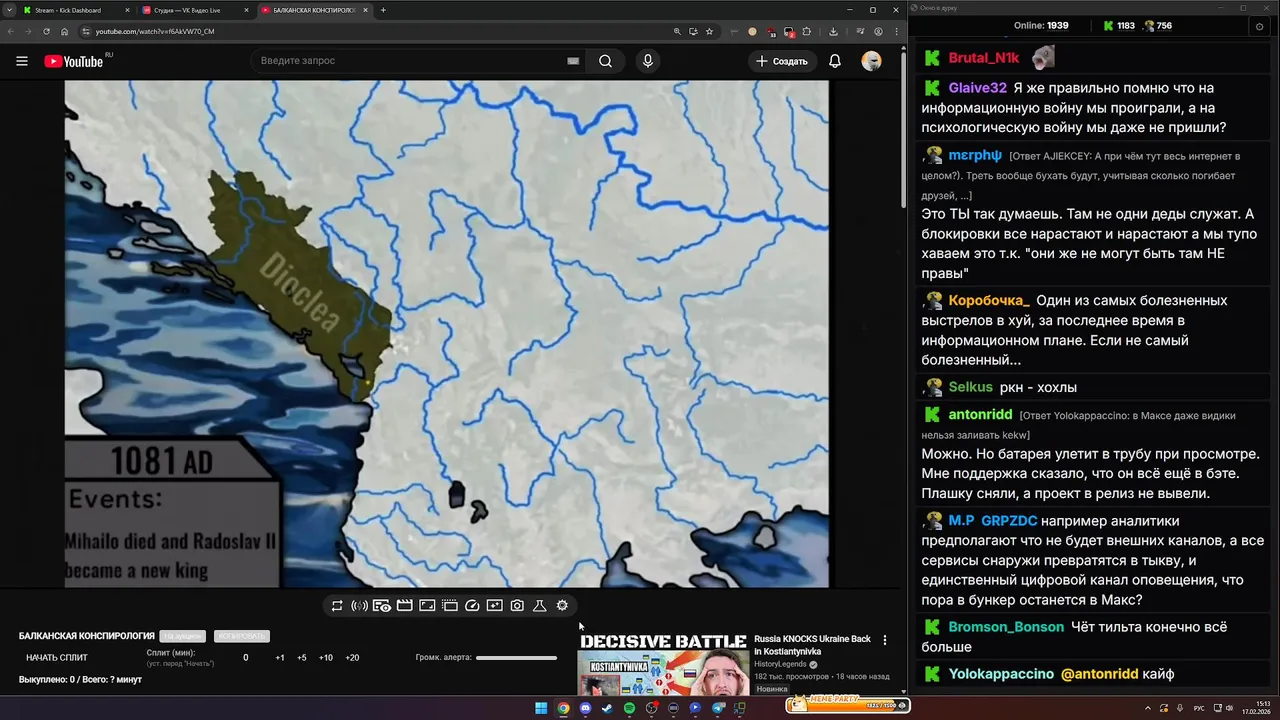1280x720 pixels.
Task: Open the playback speed gauge icon
Action: tap(472, 605)
